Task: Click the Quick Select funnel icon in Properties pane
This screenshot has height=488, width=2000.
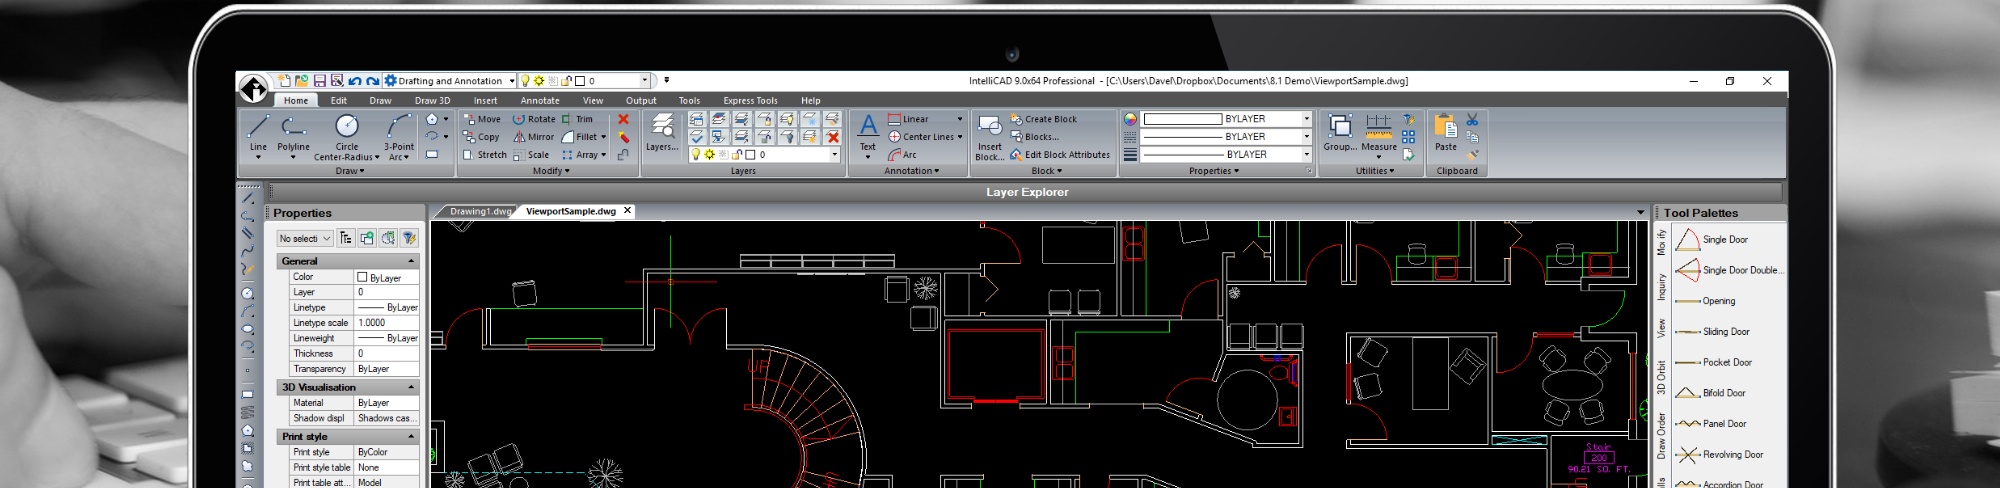Action: coord(409,238)
